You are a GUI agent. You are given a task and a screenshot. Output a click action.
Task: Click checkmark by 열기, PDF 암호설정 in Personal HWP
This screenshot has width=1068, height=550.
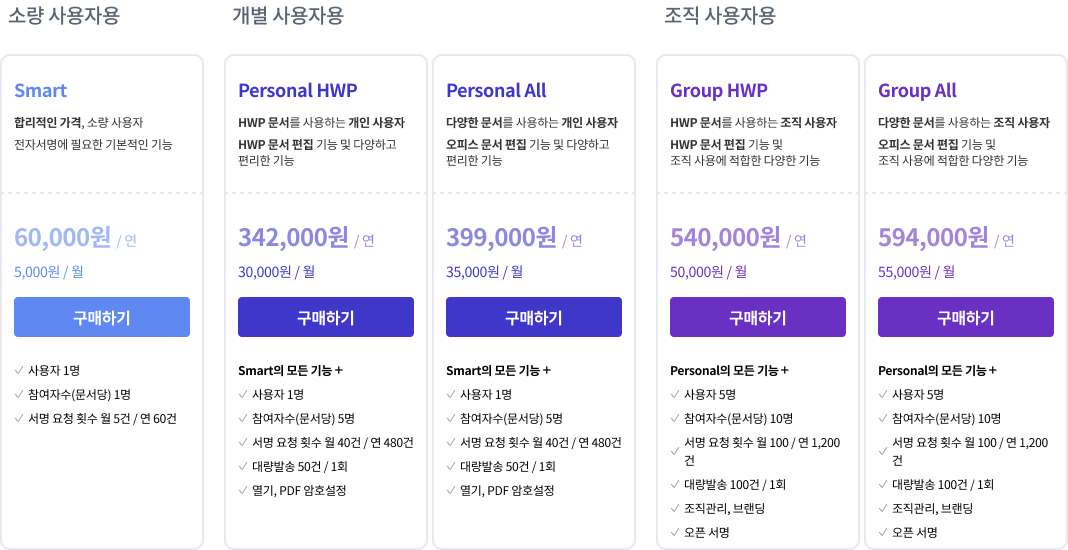pos(243,491)
